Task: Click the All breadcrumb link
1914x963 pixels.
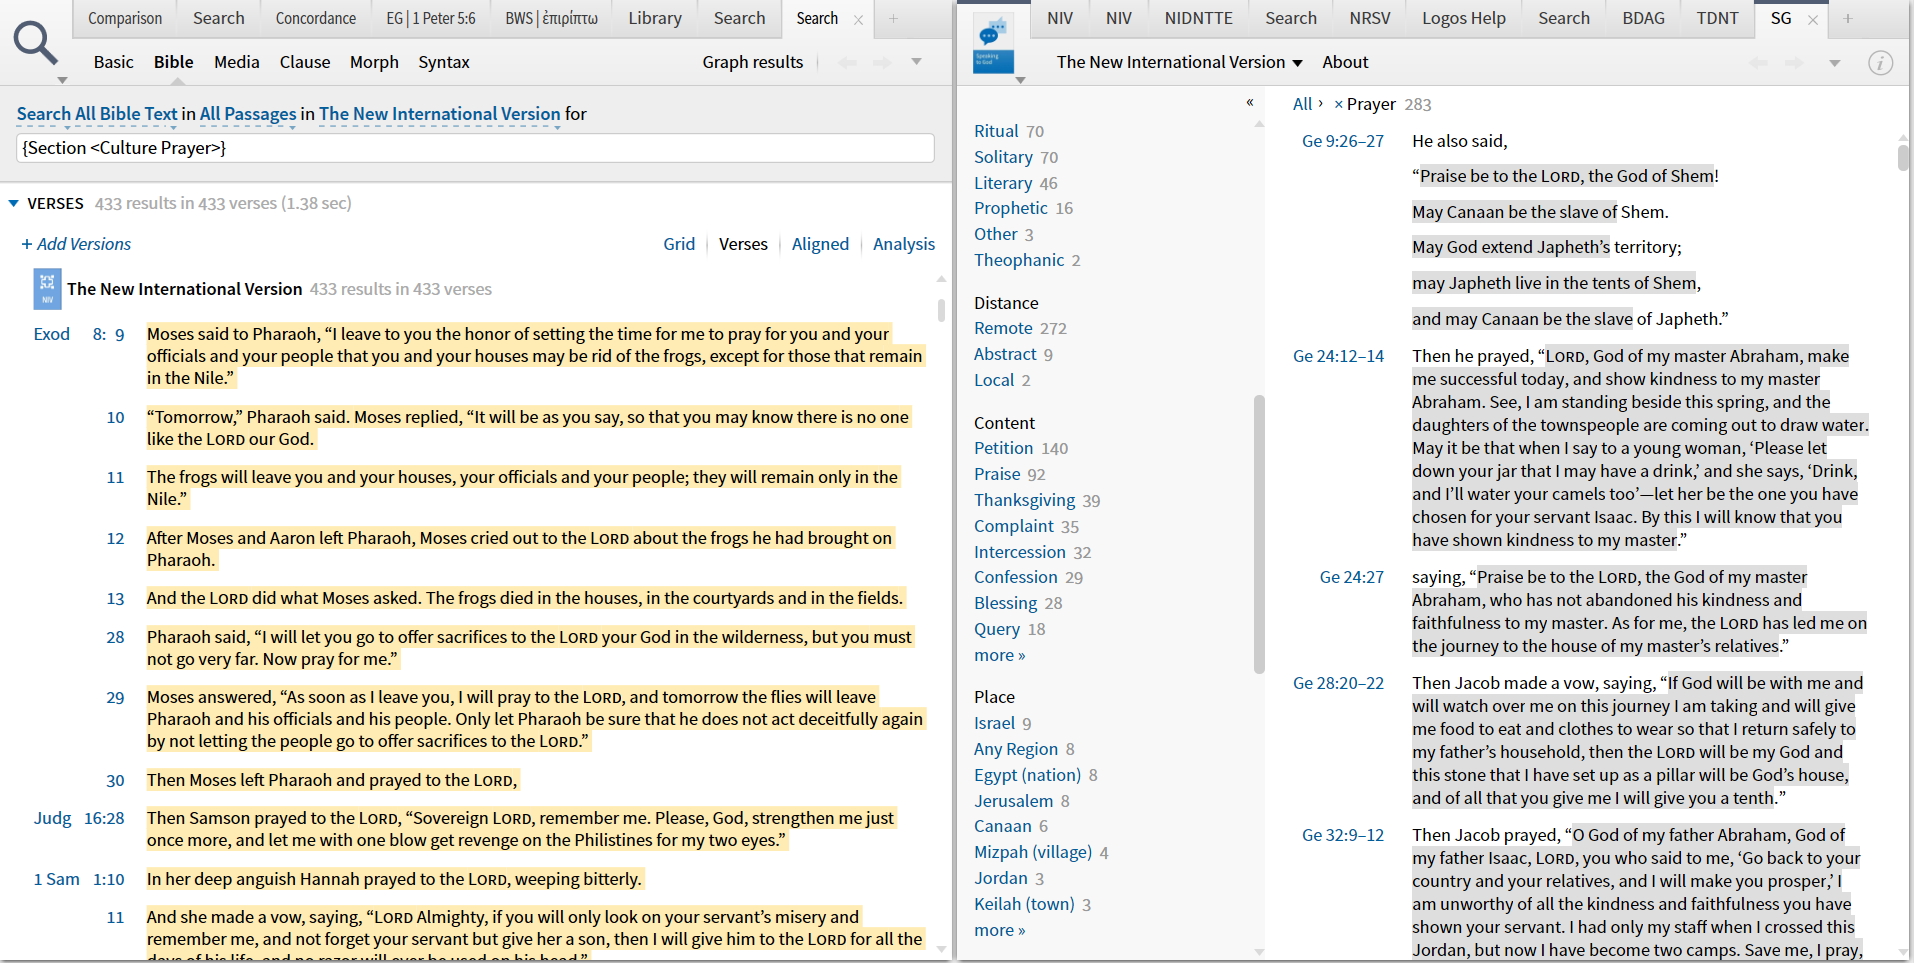Action: coord(1302,104)
